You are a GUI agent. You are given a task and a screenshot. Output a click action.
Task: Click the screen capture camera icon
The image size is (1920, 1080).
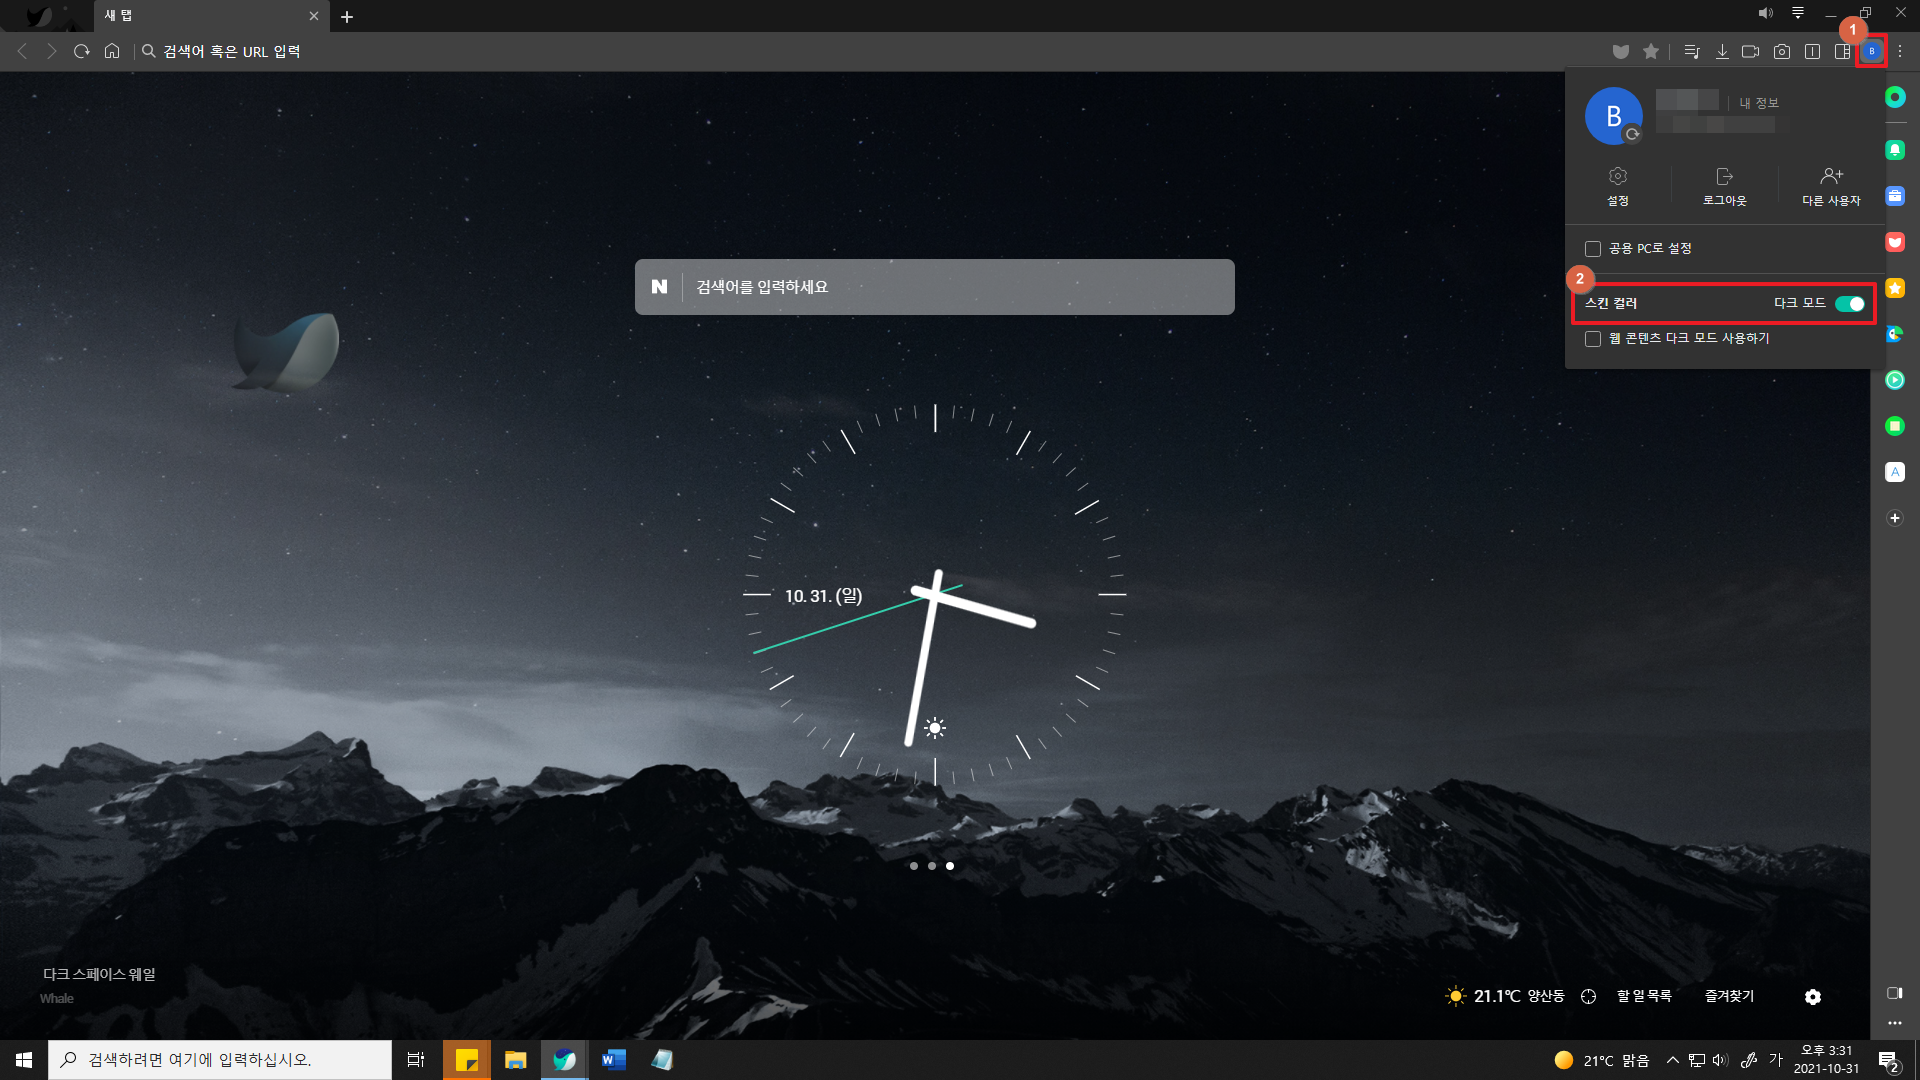coord(1782,51)
